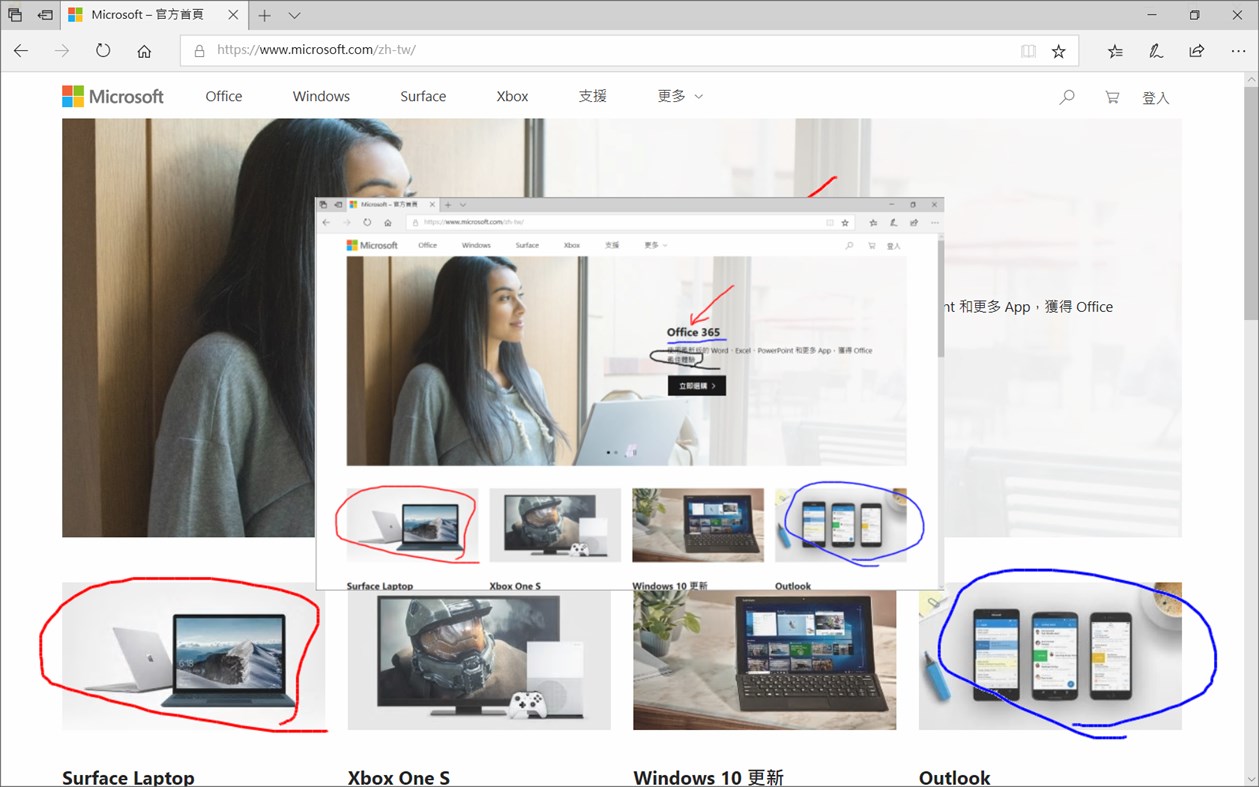Image resolution: width=1259 pixels, height=787 pixels.
Task: Open Surface menu item in inset window
Action: pos(527,245)
